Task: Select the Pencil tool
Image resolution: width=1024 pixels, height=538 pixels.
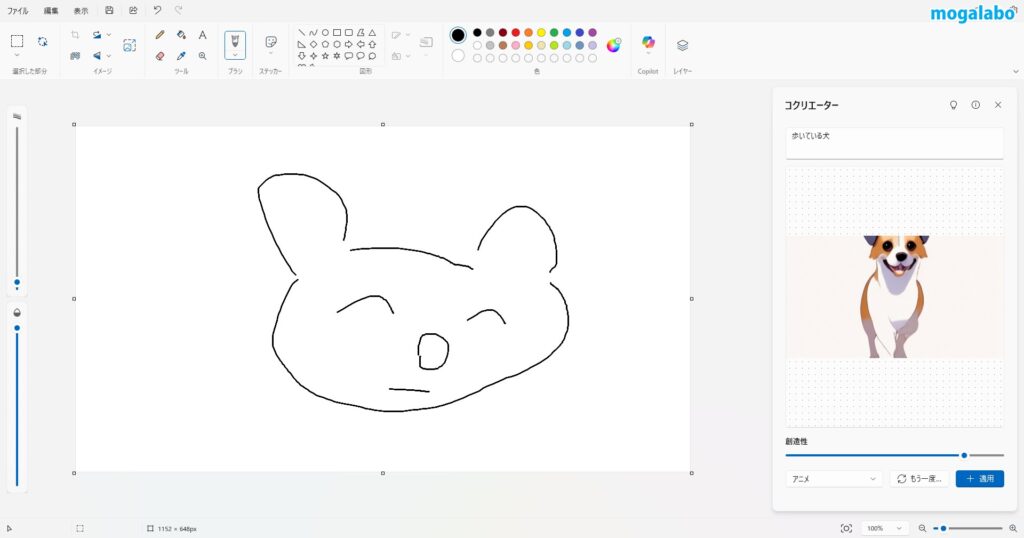Action: click(160, 35)
